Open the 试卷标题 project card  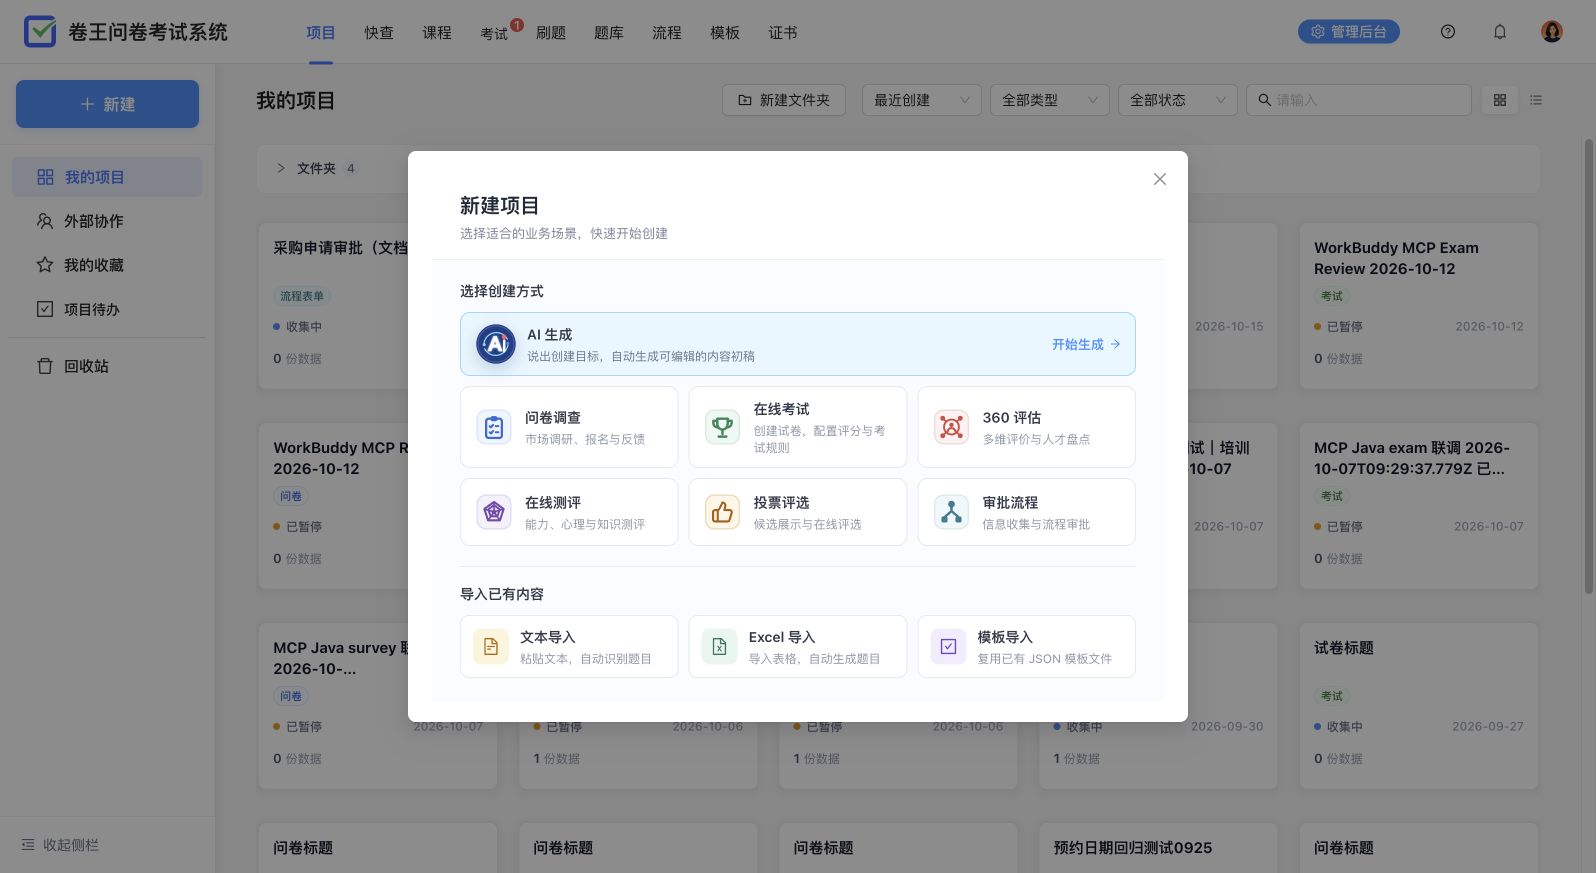click(x=1418, y=706)
